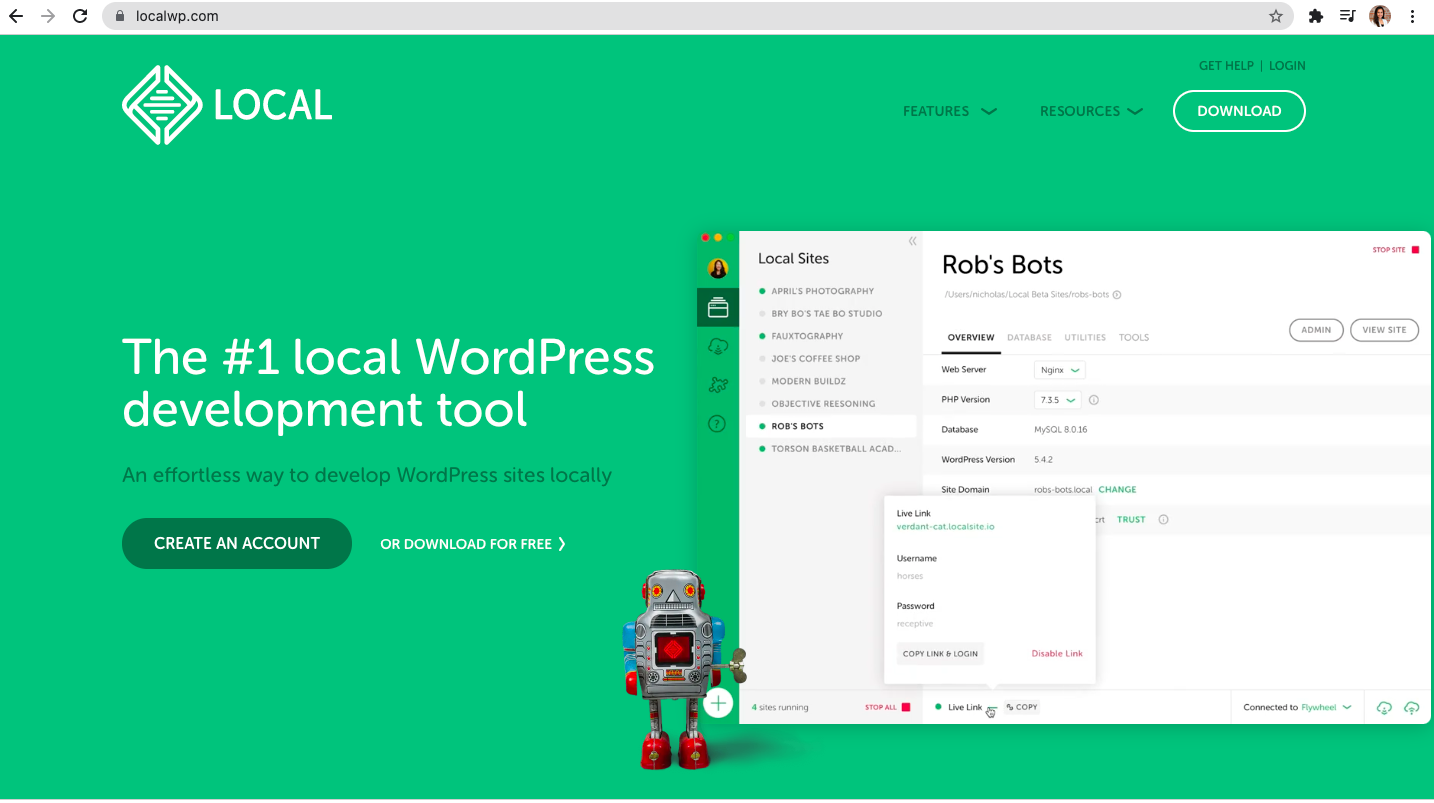Viewport: 1434px width, 803px height.
Task: Select ROB'S BOTS in site list
Action: [x=831, y=426]
